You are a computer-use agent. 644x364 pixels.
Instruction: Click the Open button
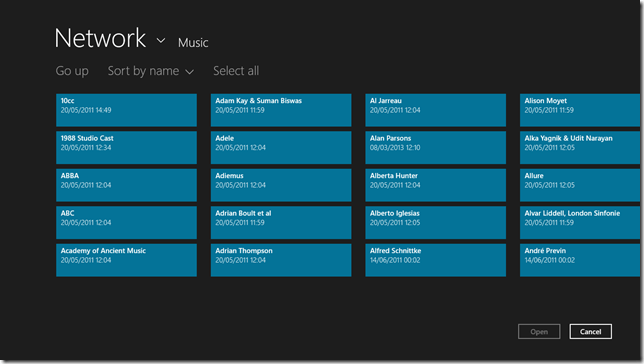539,332
